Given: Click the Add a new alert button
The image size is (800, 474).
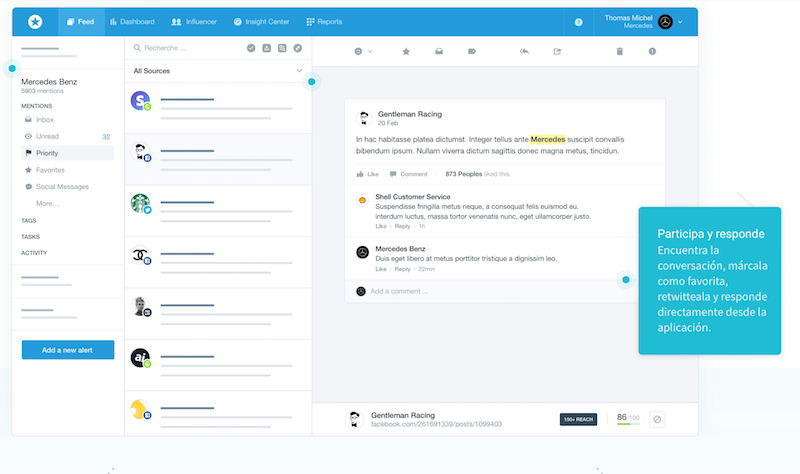Looking at the screenshot, I should (x=68, y=350).
